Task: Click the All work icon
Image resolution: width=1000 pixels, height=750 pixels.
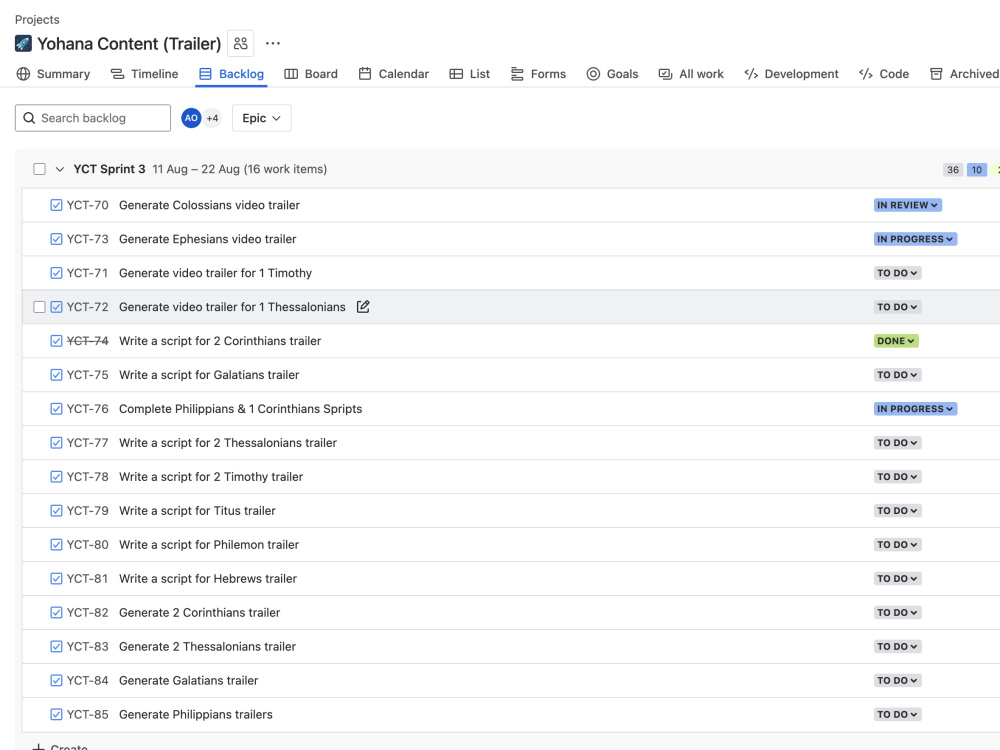Action: point(665,74)
